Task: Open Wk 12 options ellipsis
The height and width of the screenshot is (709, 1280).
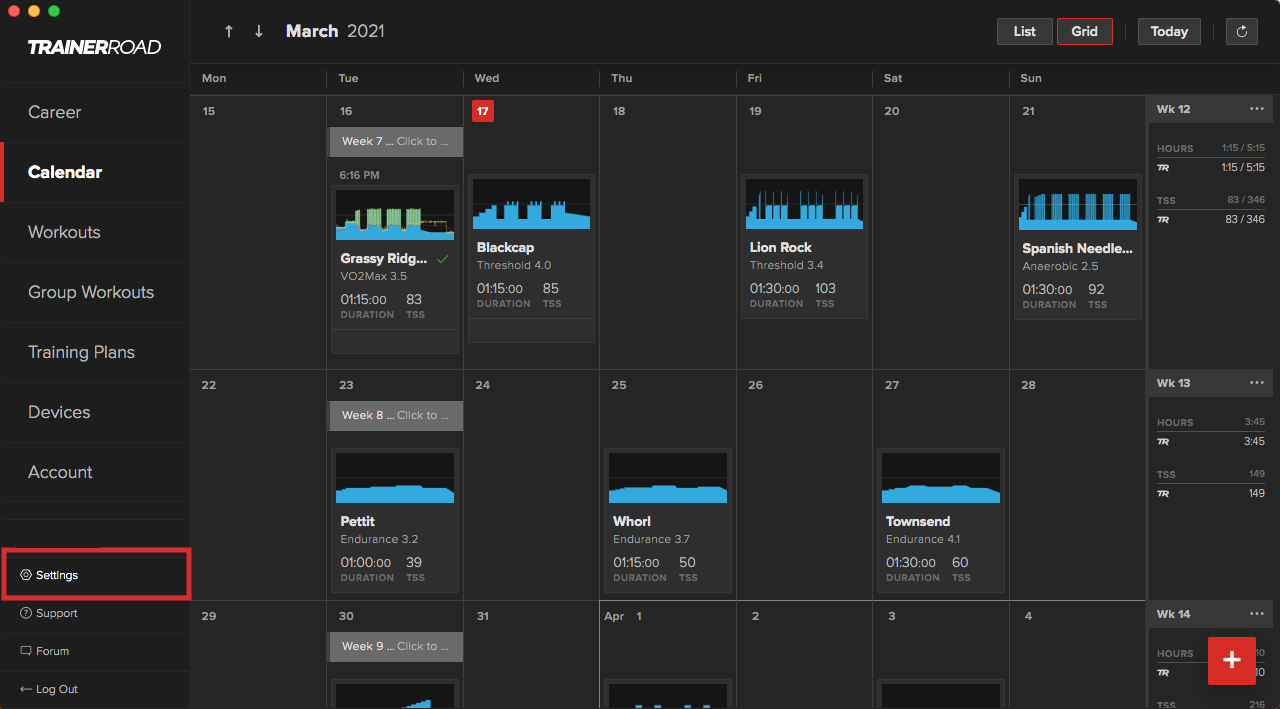Action: click(x=1256, y=109)
